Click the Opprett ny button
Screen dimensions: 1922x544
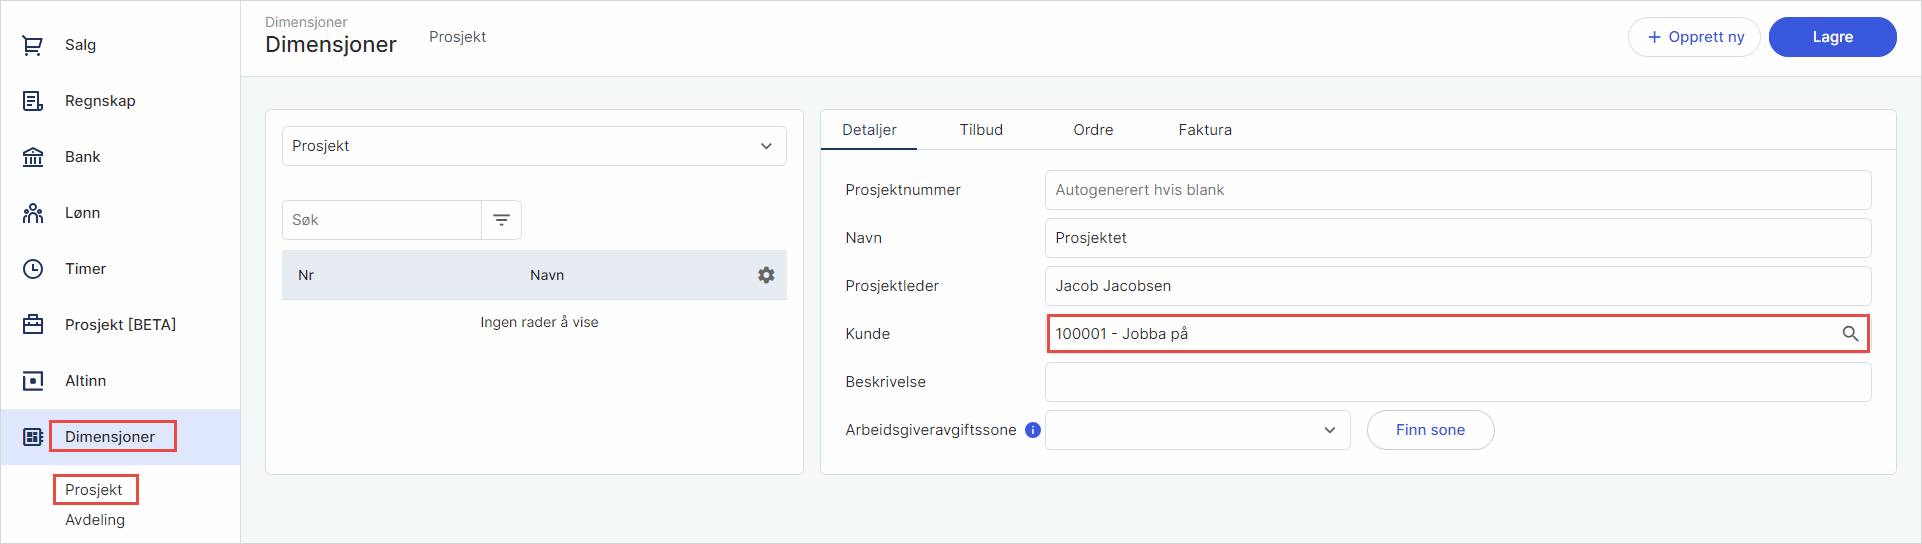pyautogui.click(x=1694, y=37)
